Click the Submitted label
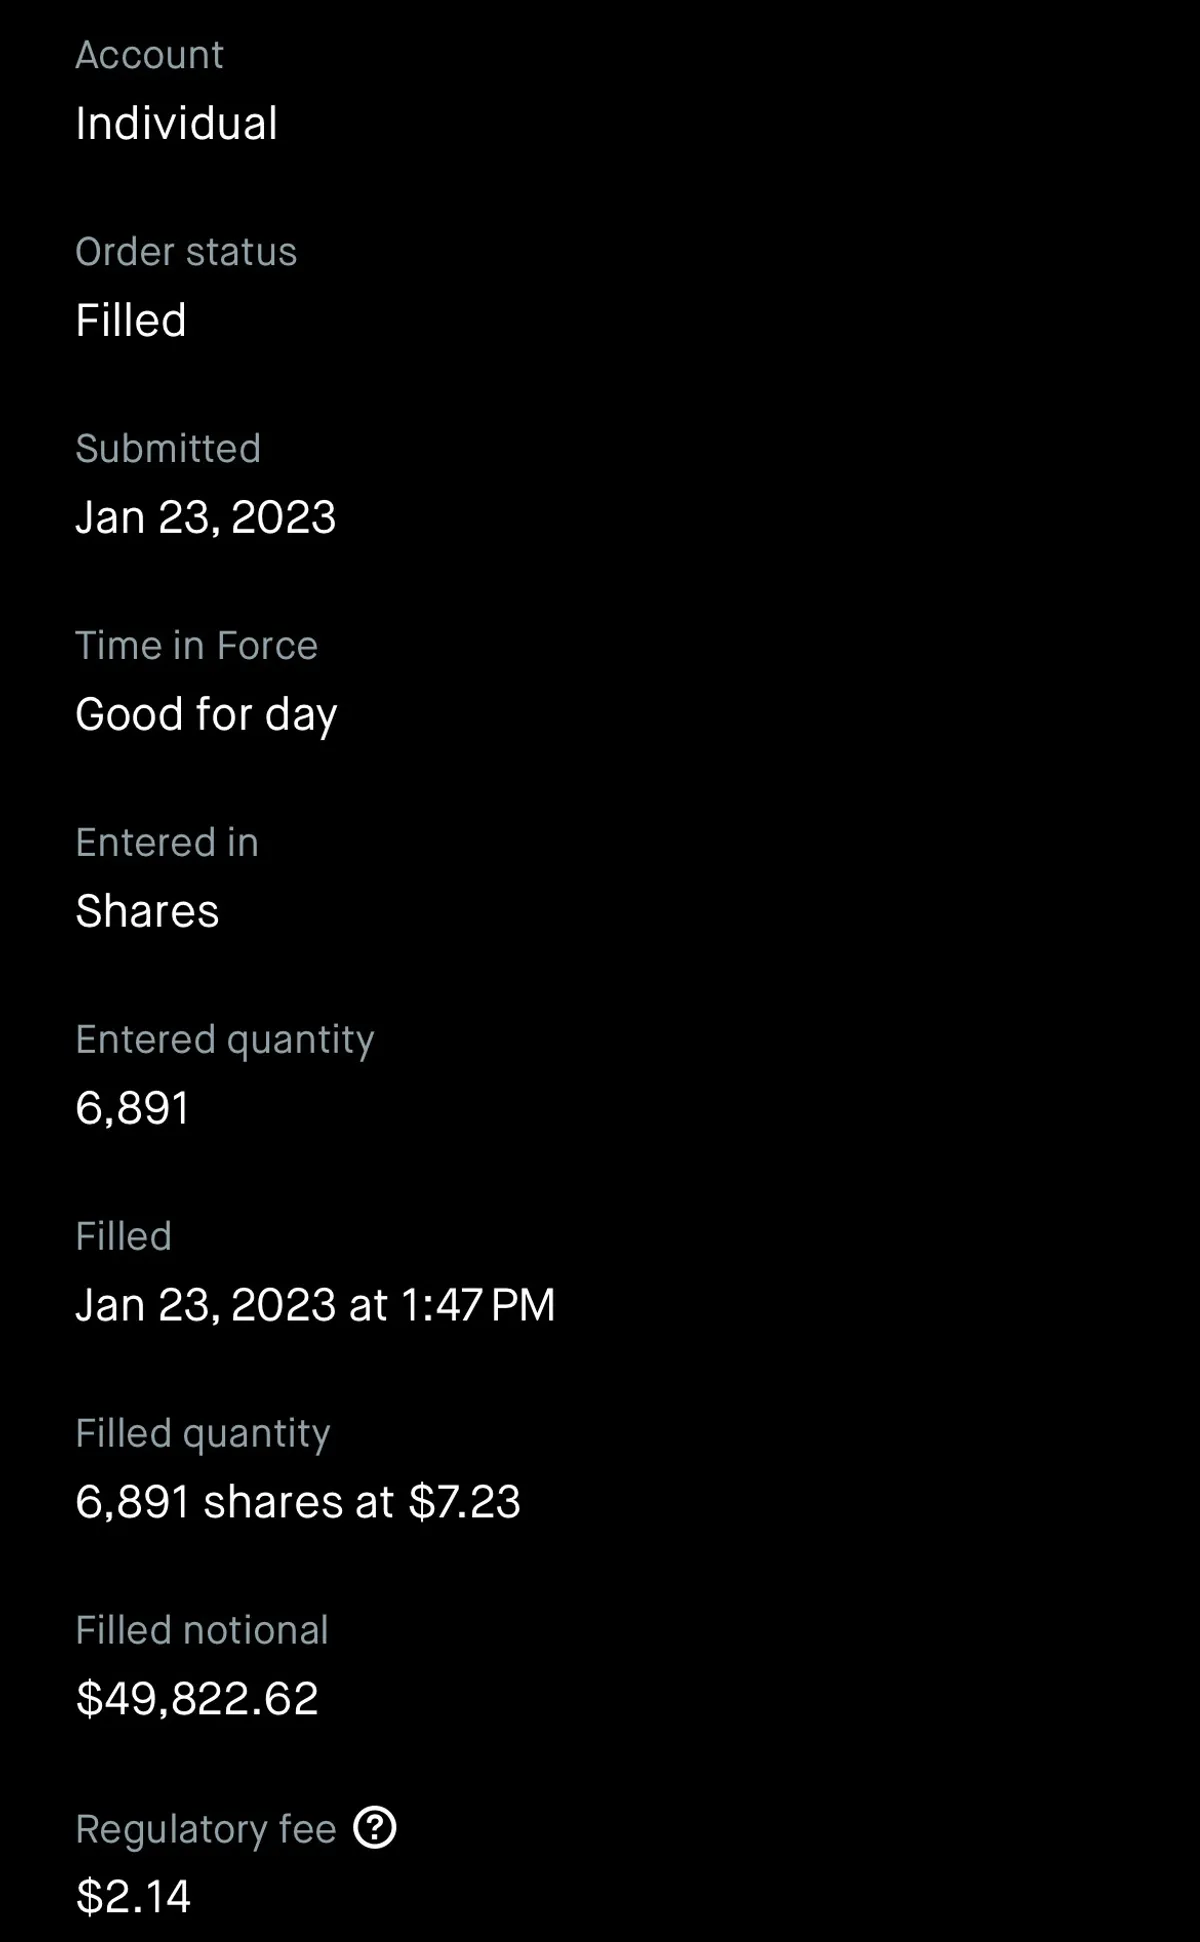The height and width of the screenshot is (1942, 1200). [168, 449]
